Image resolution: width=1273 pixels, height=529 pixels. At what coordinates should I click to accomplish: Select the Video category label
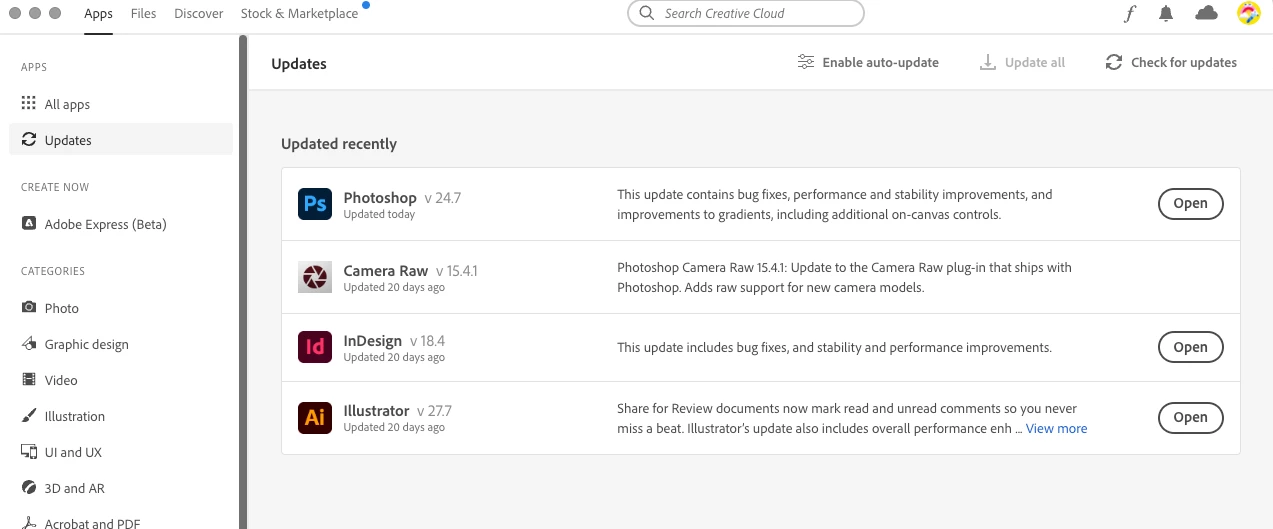coord(61,380)
